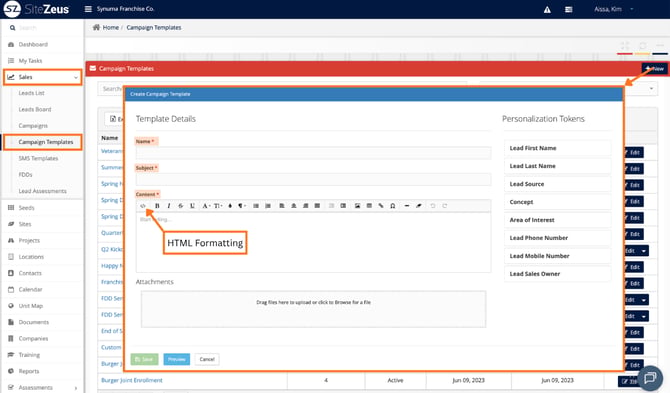The width and height of the screenshot is (670, 393).
Task: Toggle bold formatting in content editor
Action: (157, 206)
